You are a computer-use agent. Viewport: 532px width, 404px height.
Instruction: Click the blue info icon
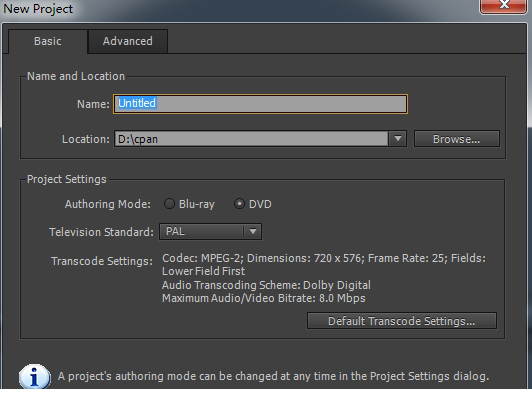(x=35, y=377)
